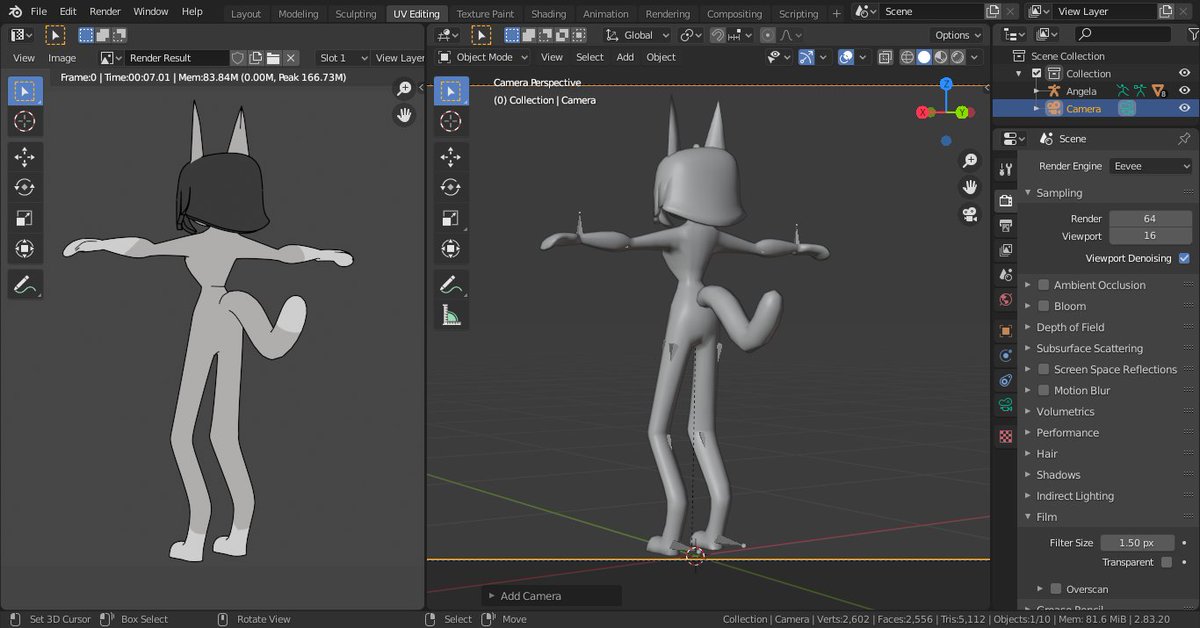Switch to the Shading workspace tab
This screenshot has width=1200, height=628.
pyautogui.click(x=548, y=14)
